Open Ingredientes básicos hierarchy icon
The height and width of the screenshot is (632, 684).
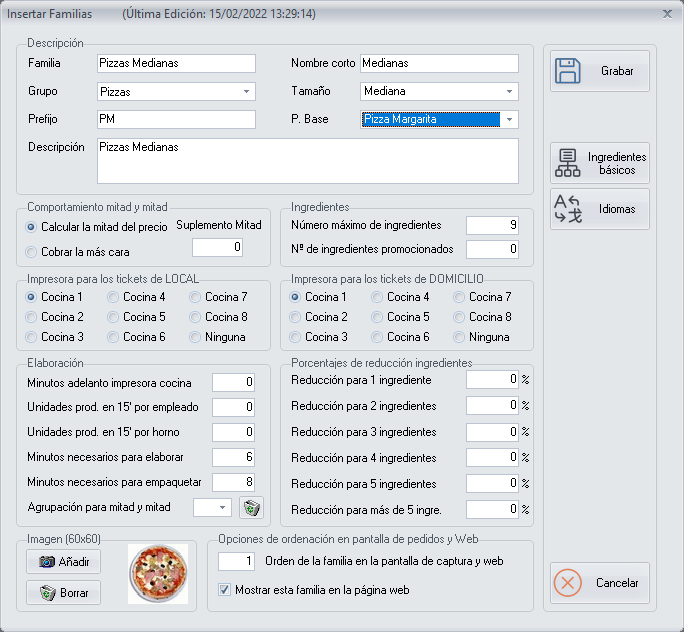click(567, 164)
